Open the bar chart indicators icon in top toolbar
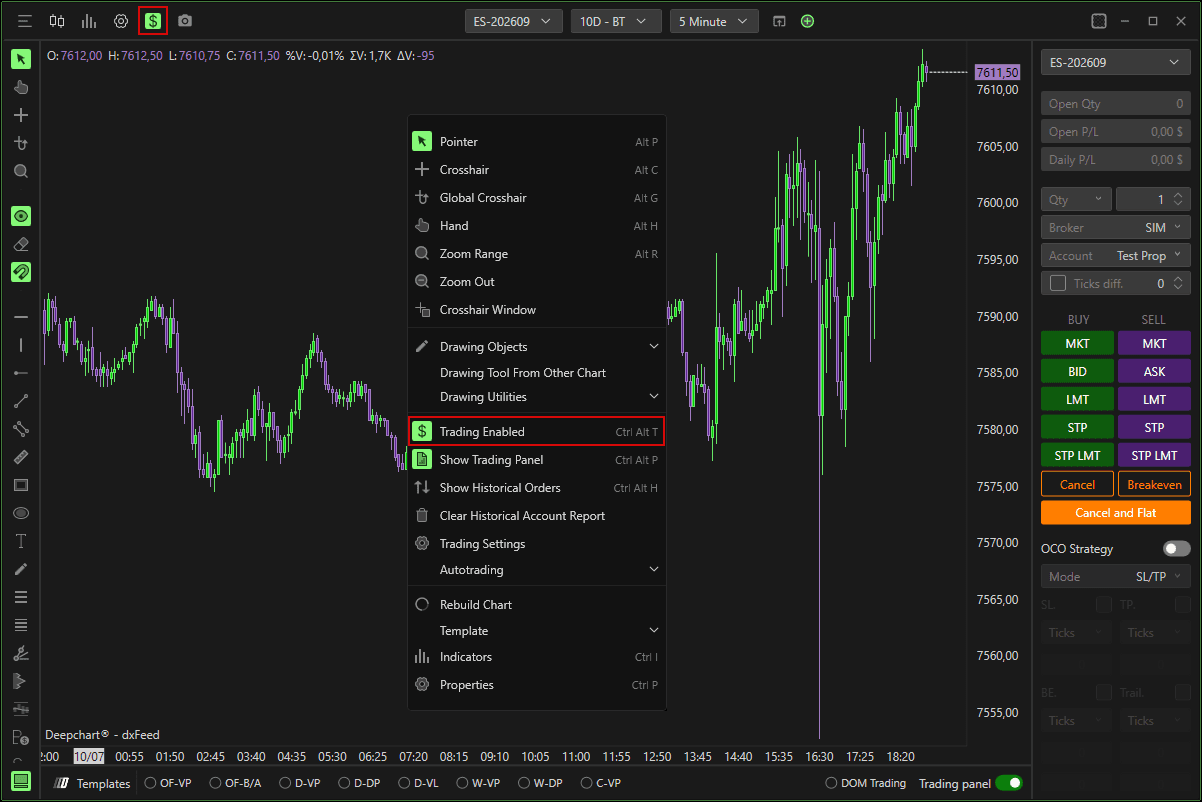This screenshot has width=1202, height=802. click(89, 21)
